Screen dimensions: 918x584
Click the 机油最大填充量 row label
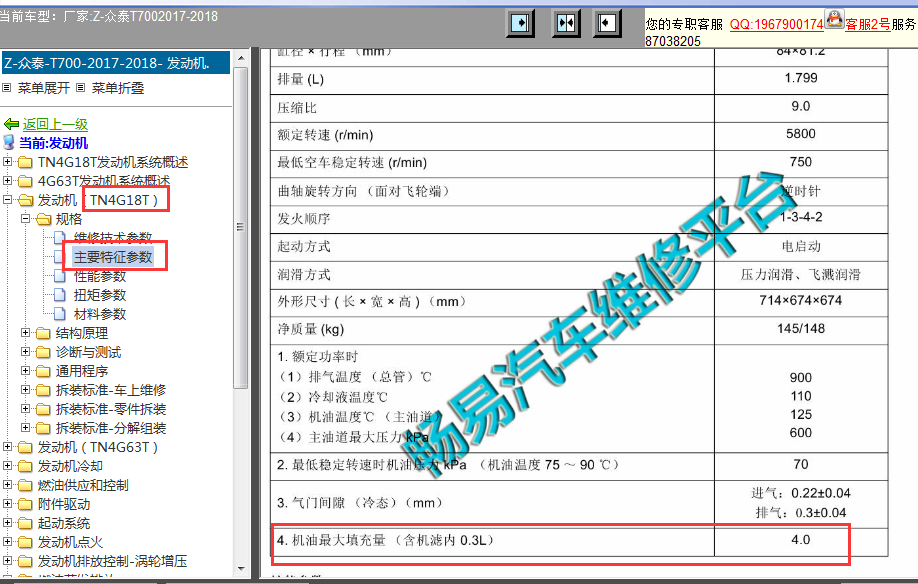pyautogui.click(x=385, y=540)
